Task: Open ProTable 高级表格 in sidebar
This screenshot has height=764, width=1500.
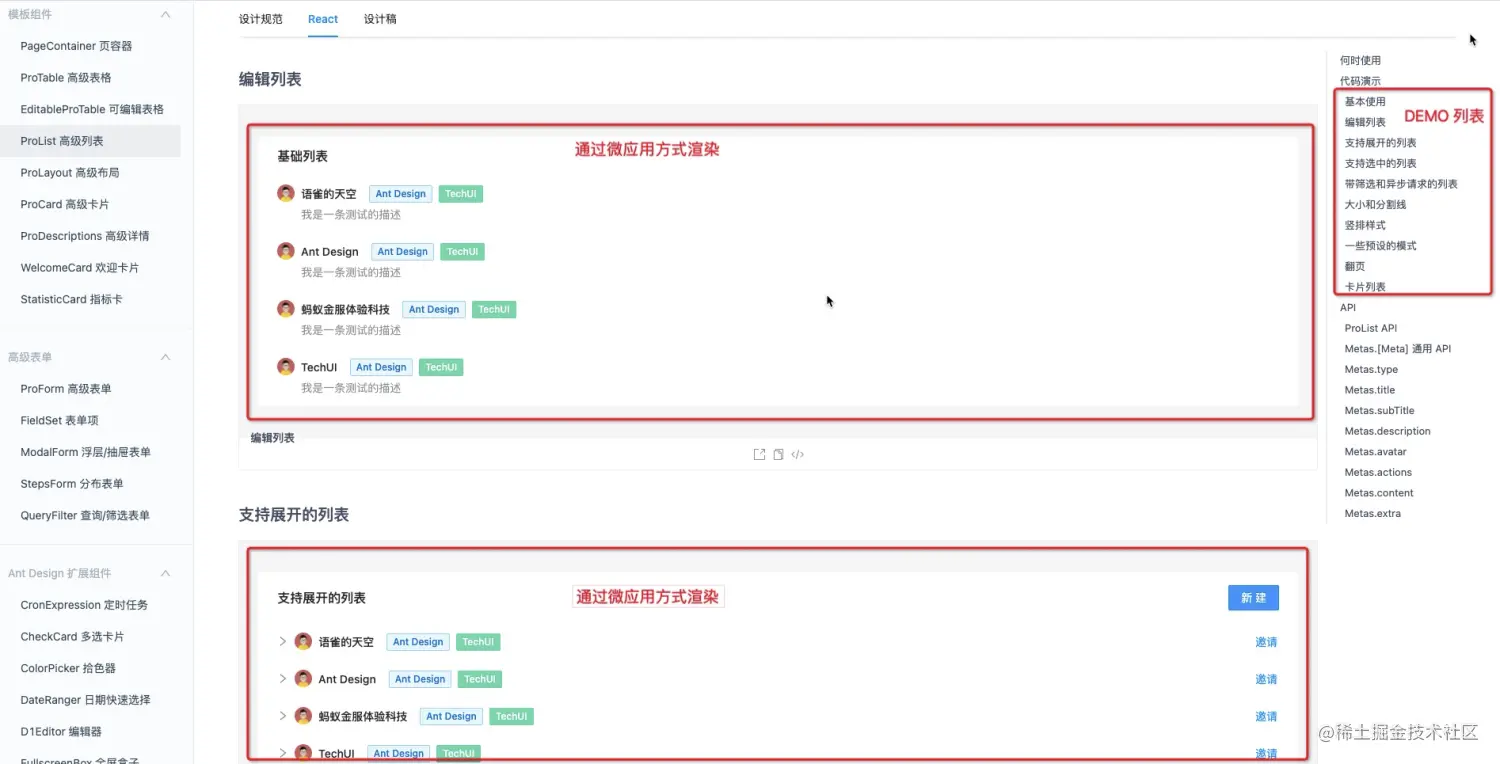Action: tap(66, 77)
